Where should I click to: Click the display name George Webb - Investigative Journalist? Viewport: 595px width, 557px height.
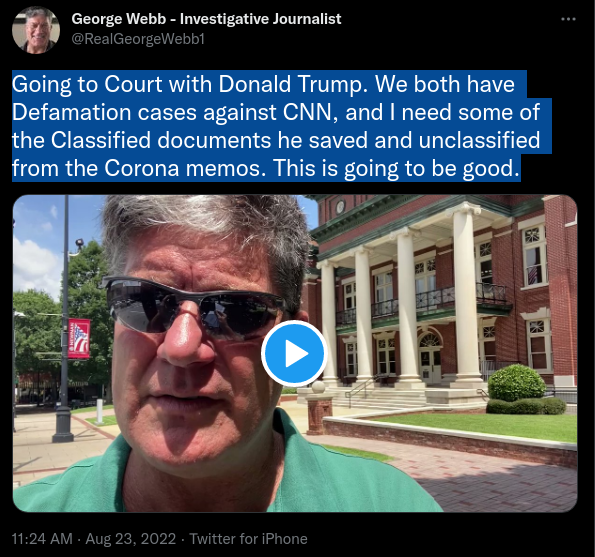[x=206, y=19]
